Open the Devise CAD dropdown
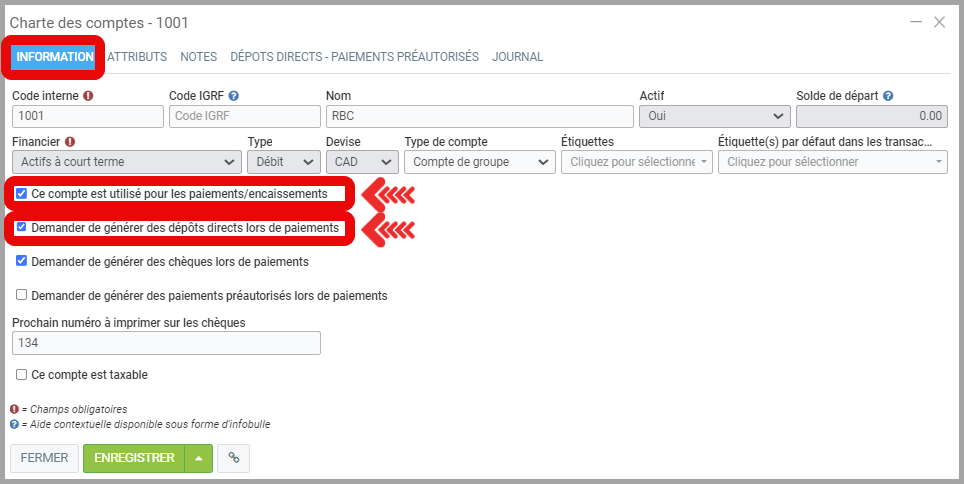The width and height of the screenshot is (964, 484). [x=362, y=162]
